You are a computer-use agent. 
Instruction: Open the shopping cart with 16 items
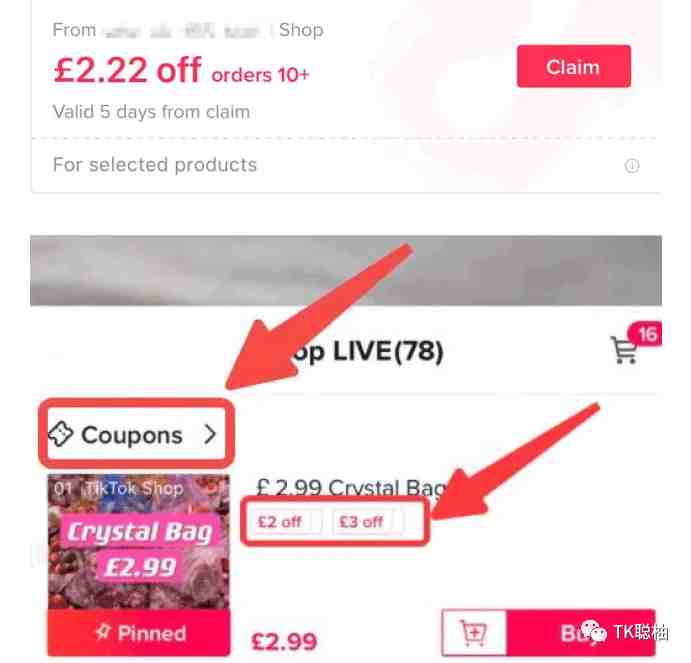pos(623,350)
